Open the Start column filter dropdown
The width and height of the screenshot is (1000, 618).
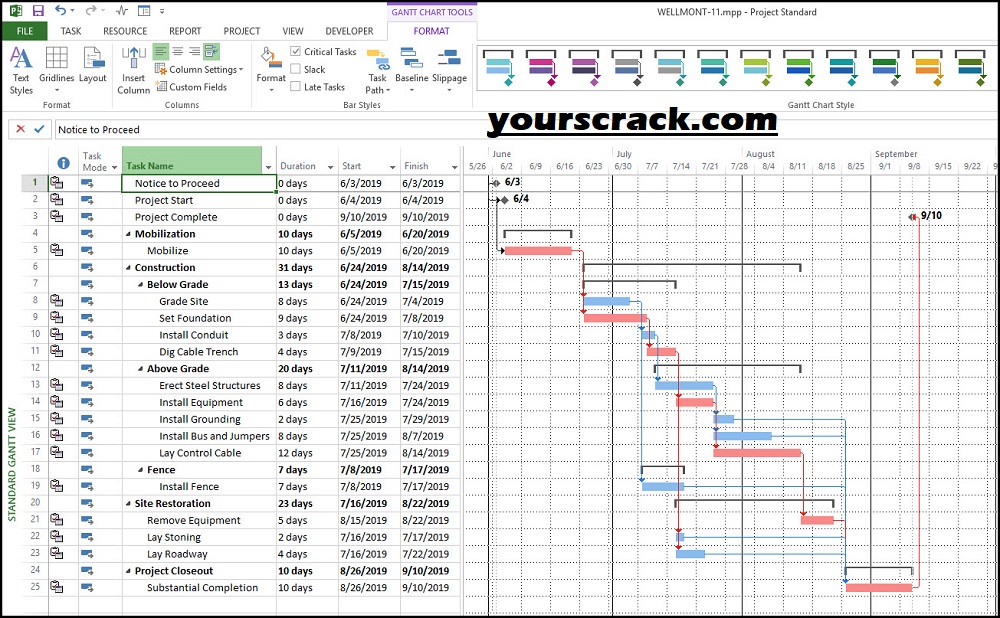392,167
